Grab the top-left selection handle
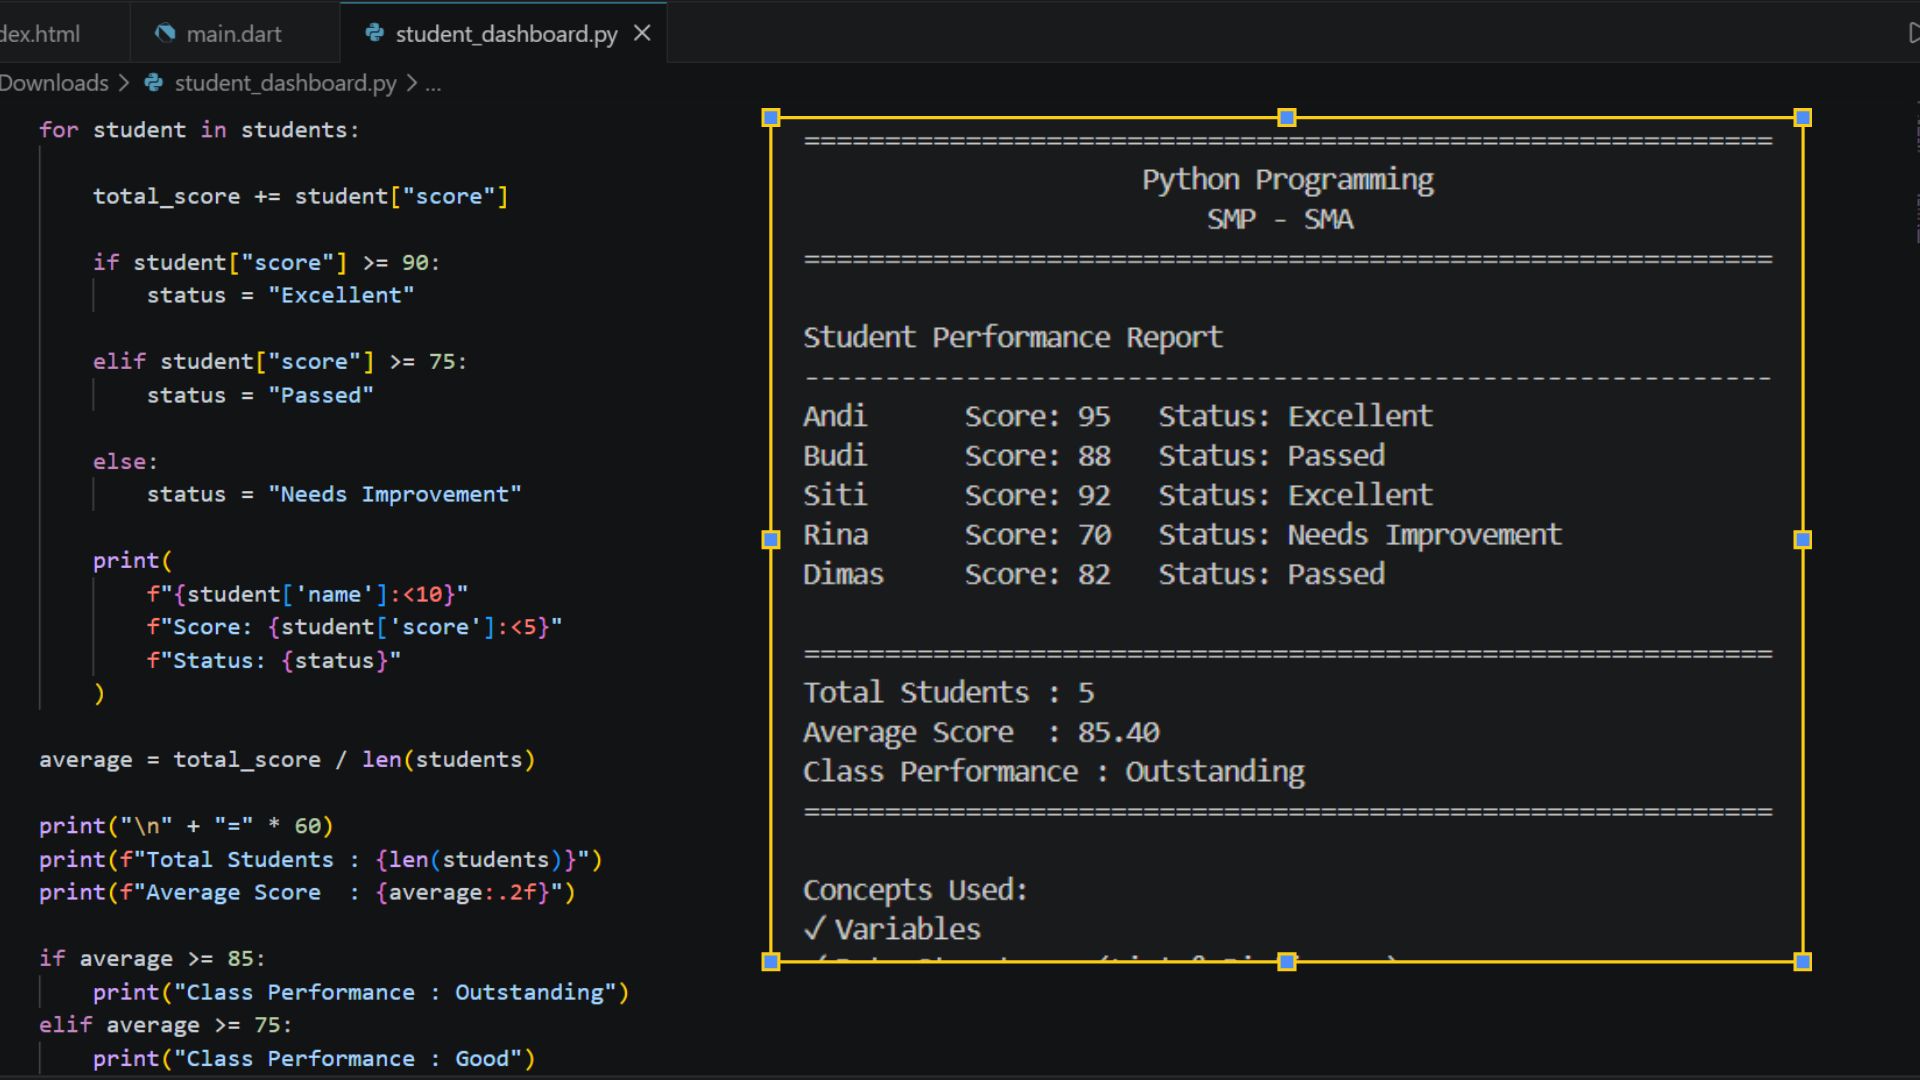This screenshot has height=1080, width=1920. tap(770, 118)
